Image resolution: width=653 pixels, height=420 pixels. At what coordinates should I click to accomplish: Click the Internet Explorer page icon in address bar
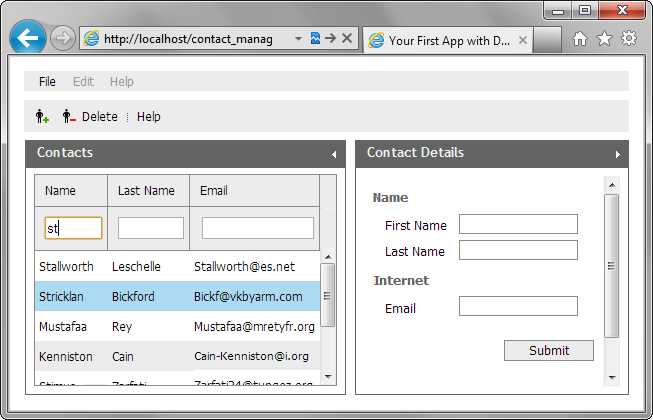point(91,39)
